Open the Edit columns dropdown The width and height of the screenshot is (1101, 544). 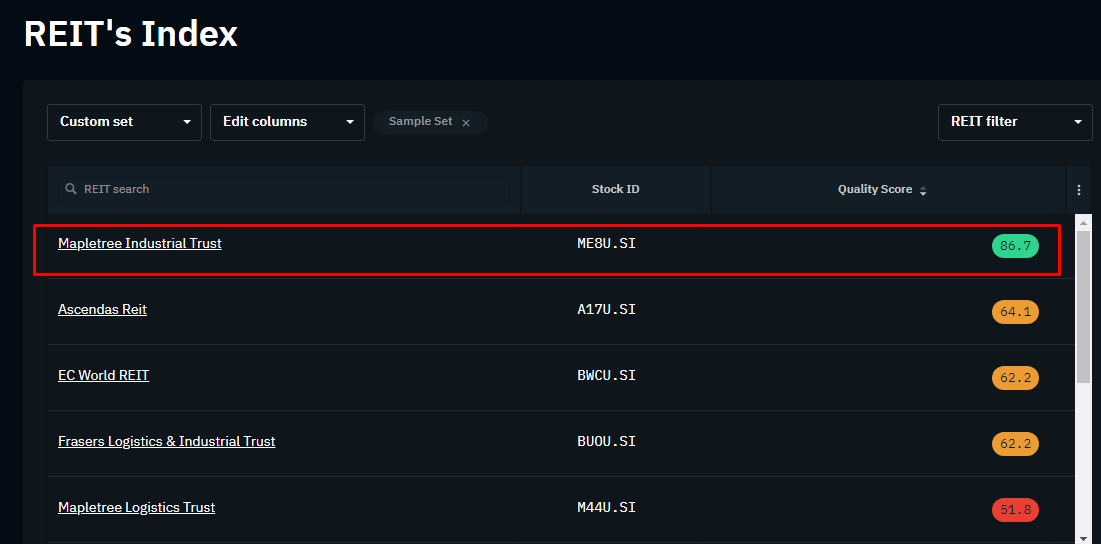pyautogui.click(x=287, y=122)
